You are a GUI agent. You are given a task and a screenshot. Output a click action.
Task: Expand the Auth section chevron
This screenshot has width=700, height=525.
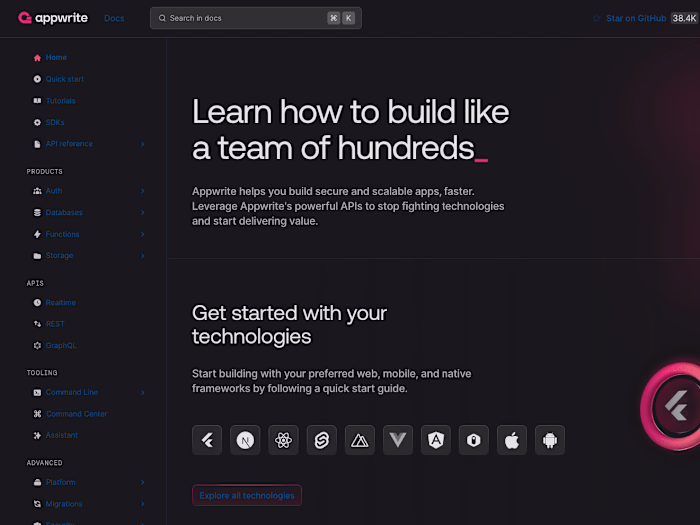(143, 191)
